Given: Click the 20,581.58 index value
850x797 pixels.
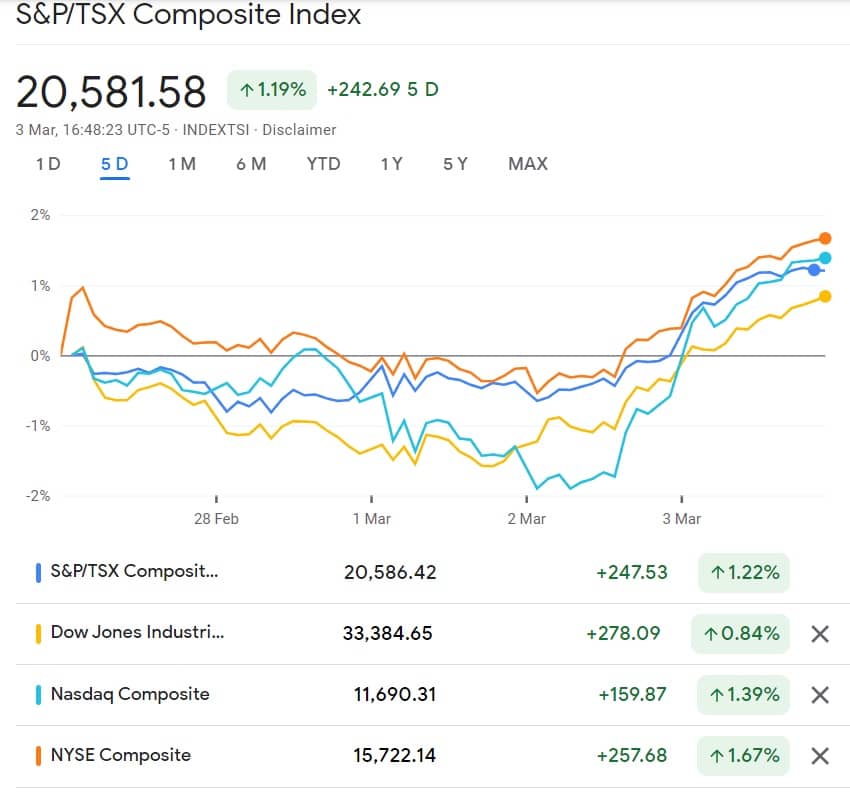Looking at the screenshot, I should point(111,92).
